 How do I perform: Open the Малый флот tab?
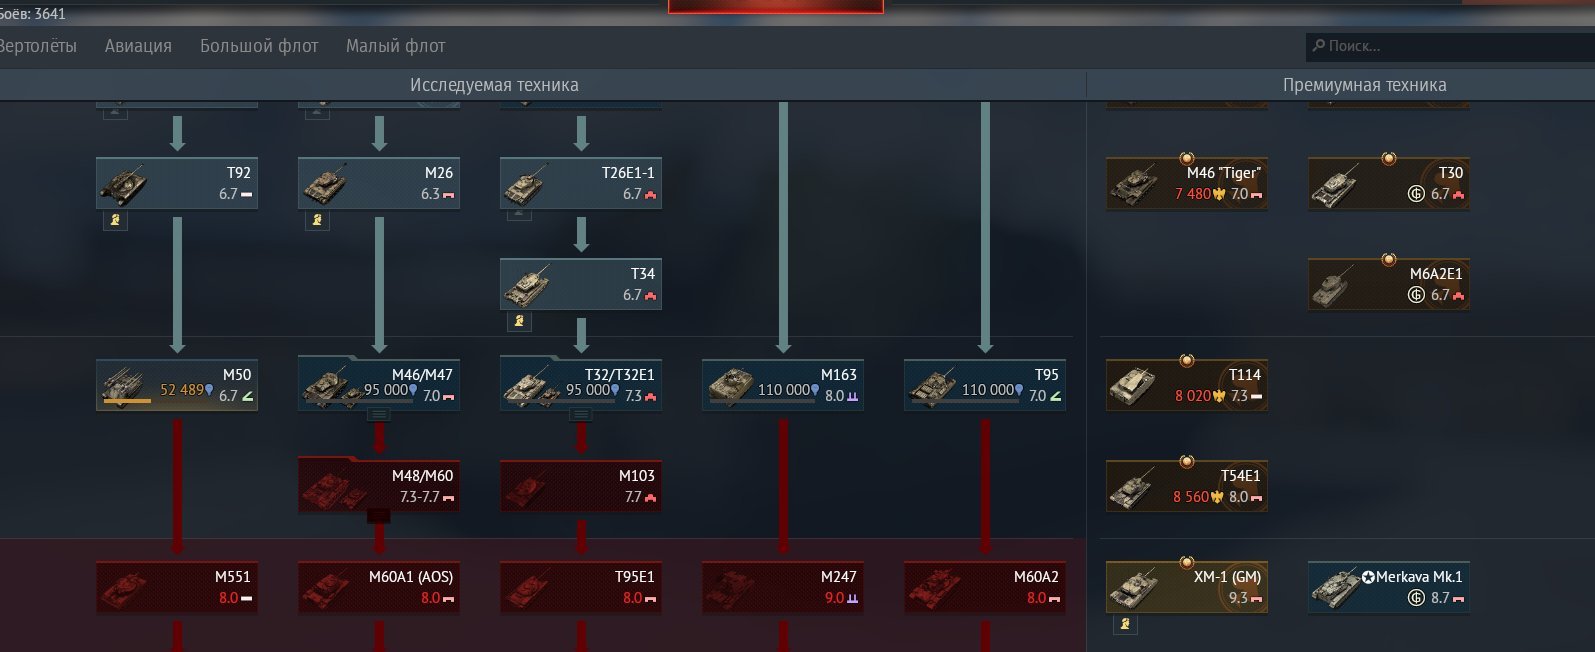point(396,46)
